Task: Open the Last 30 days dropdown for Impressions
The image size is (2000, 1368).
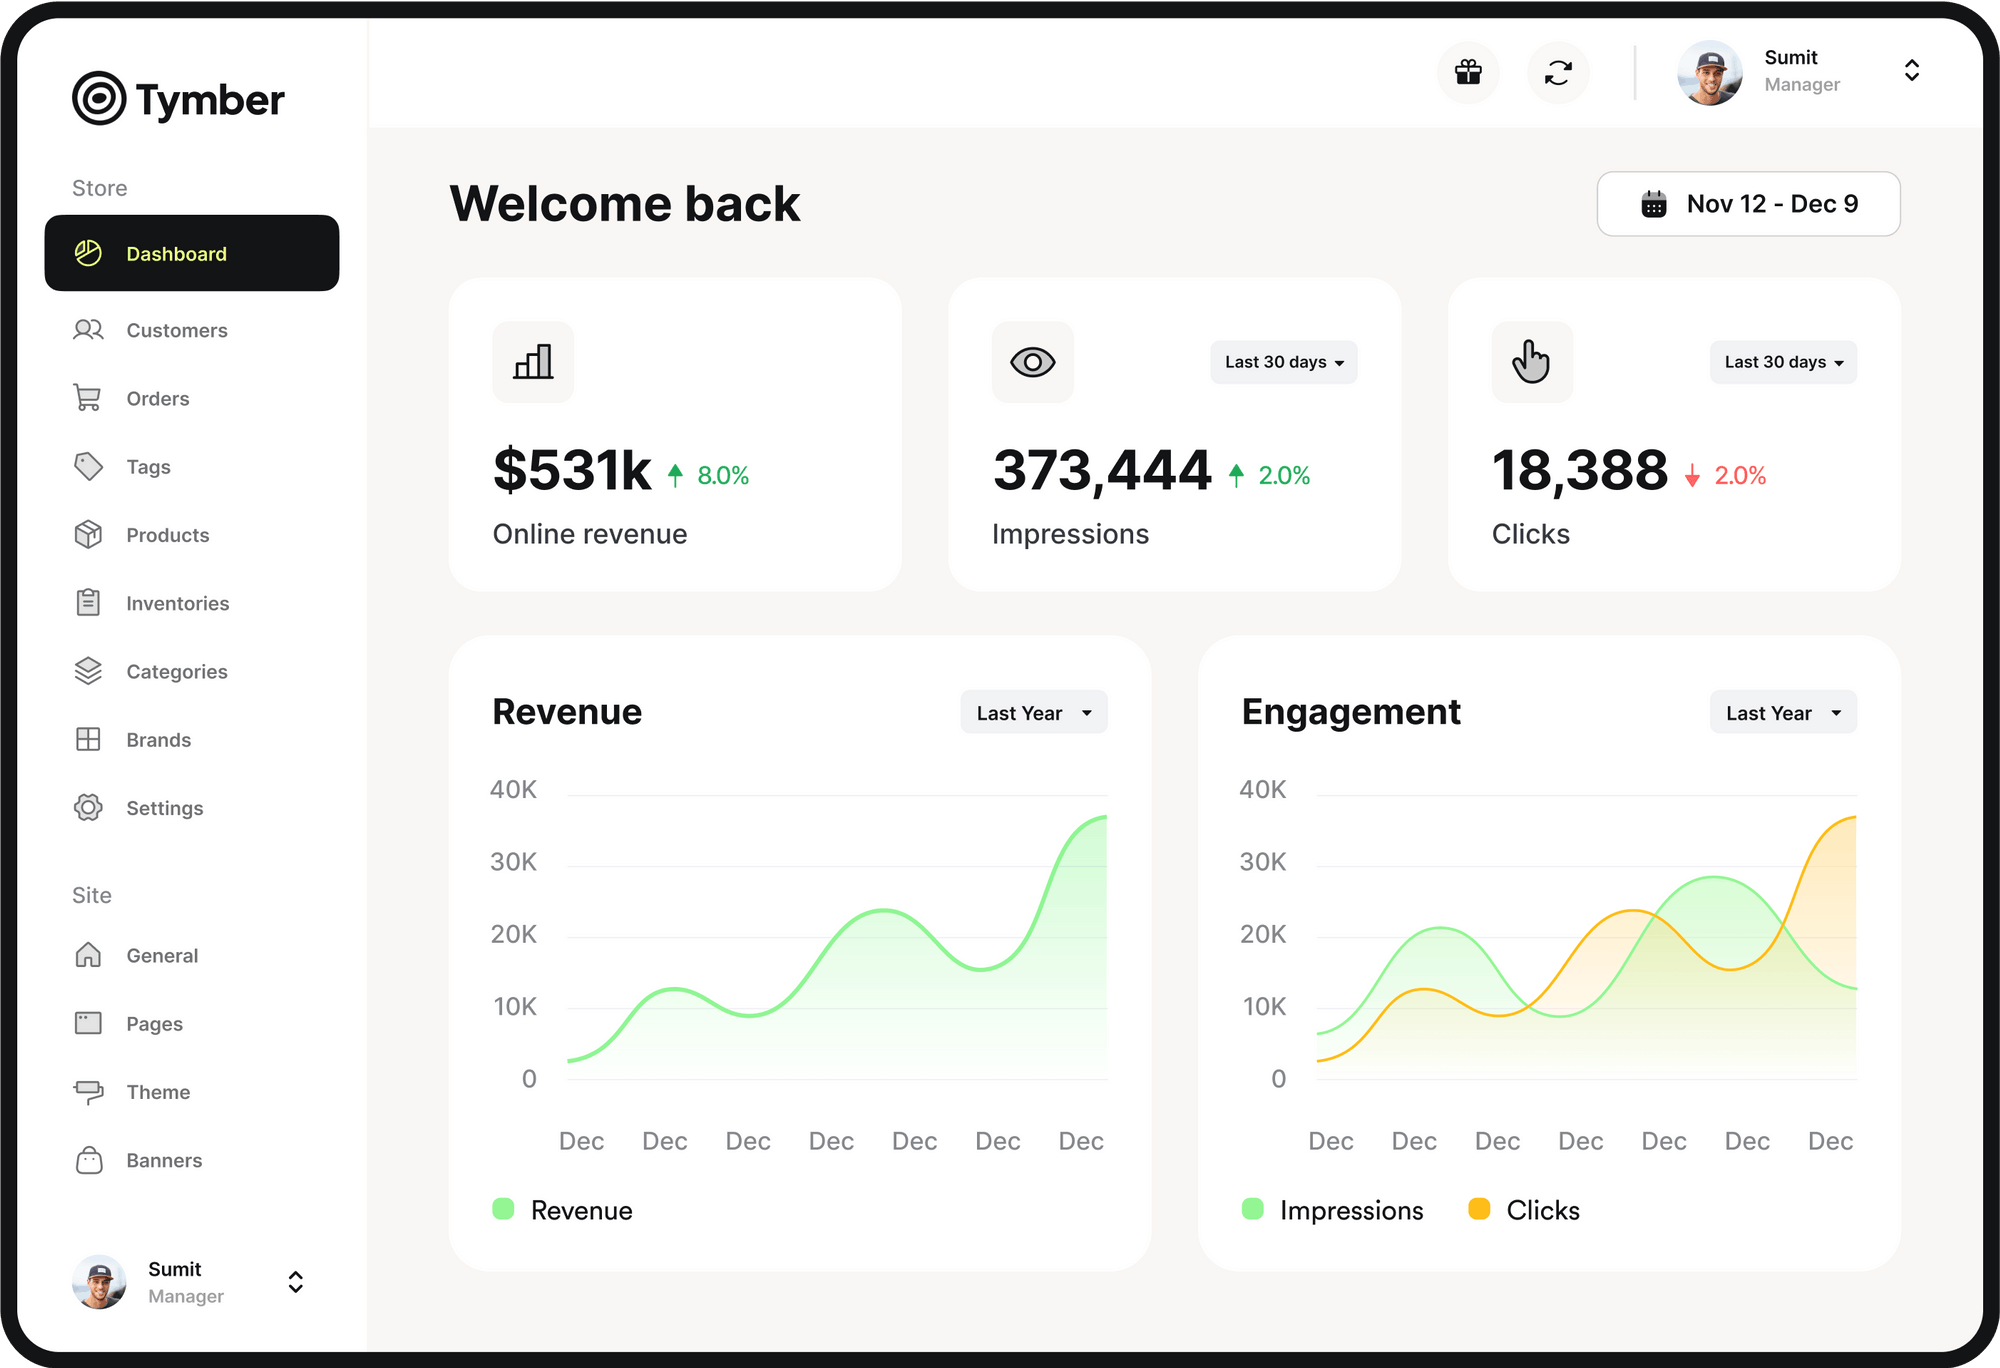Action: coord(1283,362)
